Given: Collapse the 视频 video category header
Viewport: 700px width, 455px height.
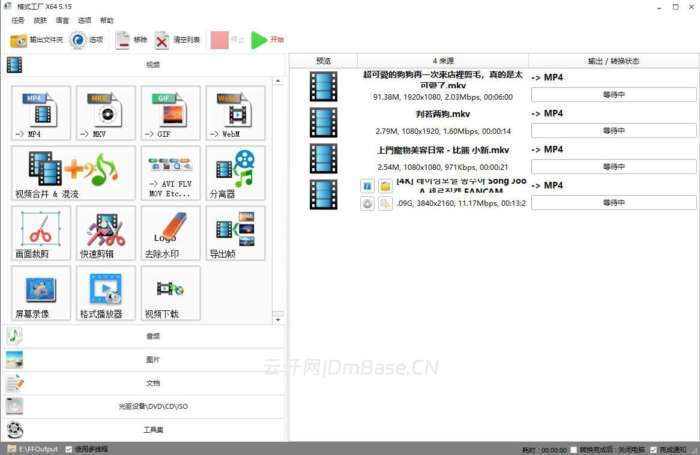Looking at the screenshot, I should tap(145, 65).
